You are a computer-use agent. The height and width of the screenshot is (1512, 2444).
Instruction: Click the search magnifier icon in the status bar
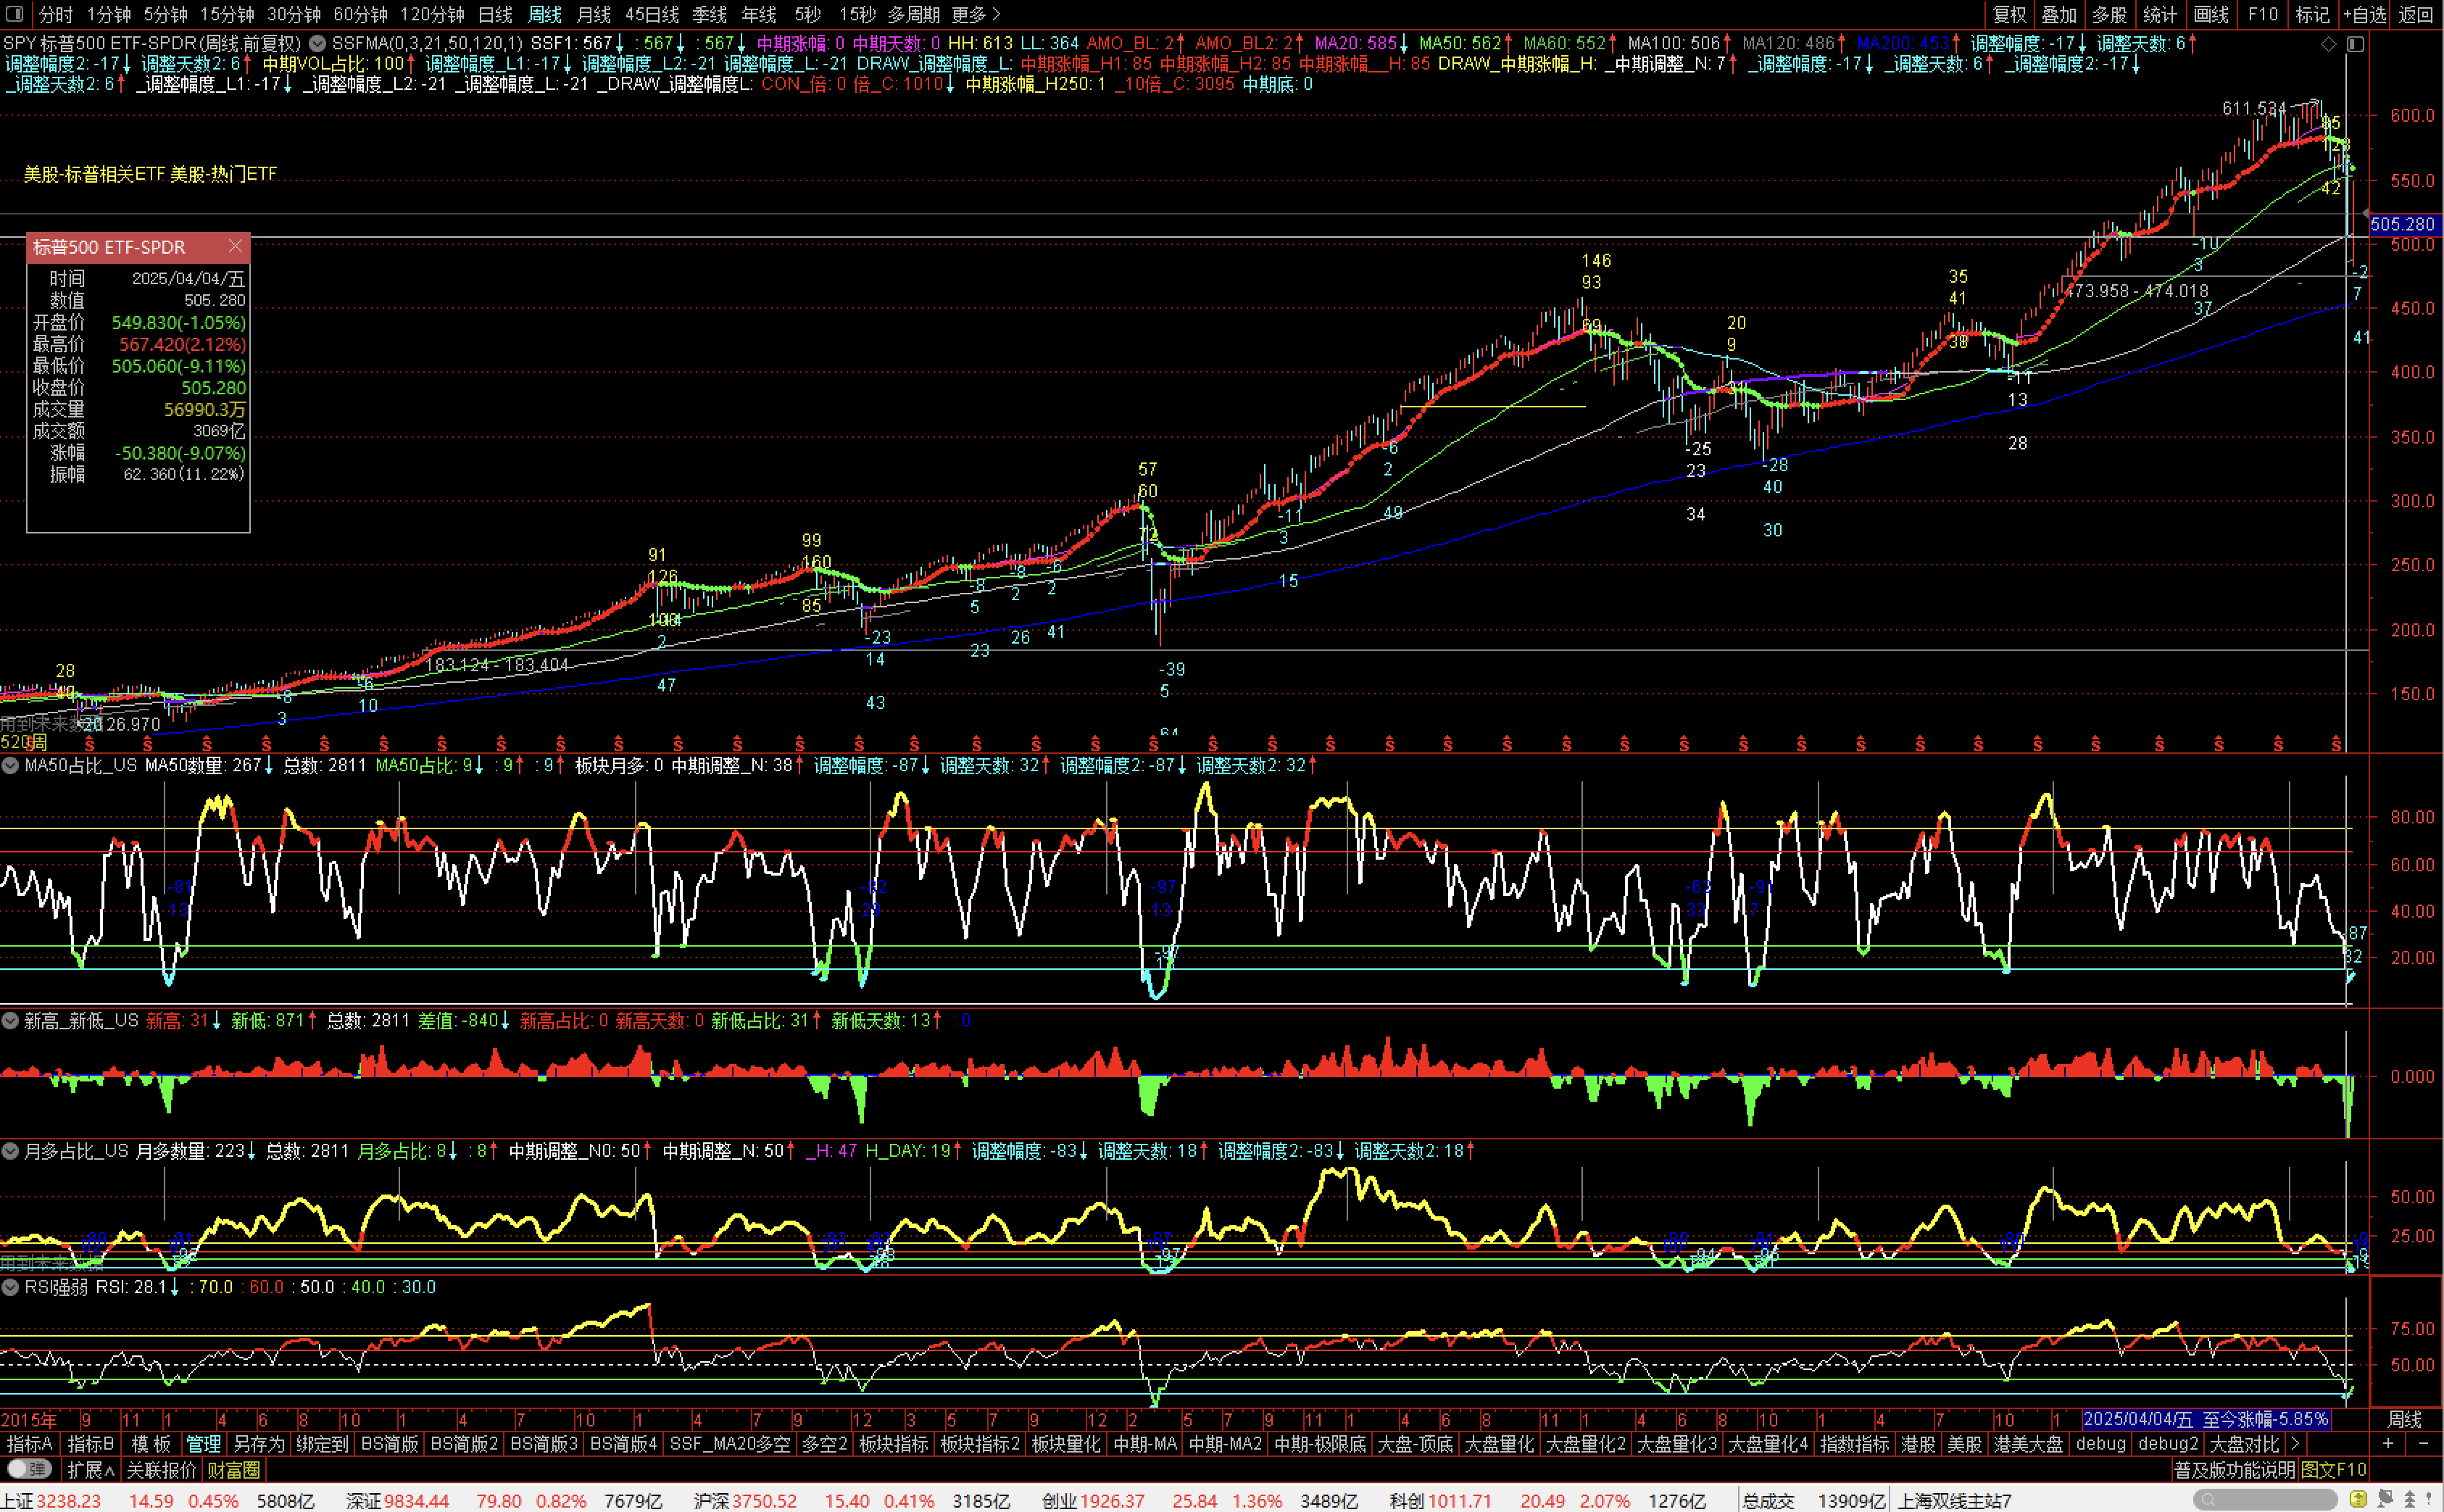coord(2209,1500)
